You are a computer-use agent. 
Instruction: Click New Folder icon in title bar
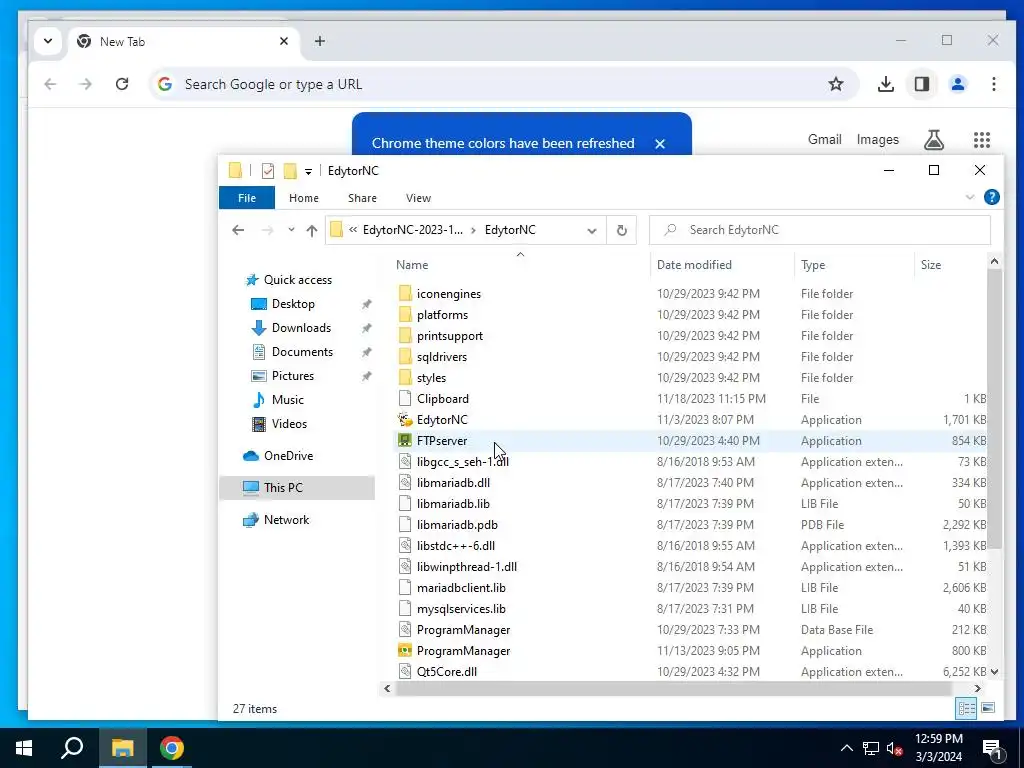coord(290,171)
